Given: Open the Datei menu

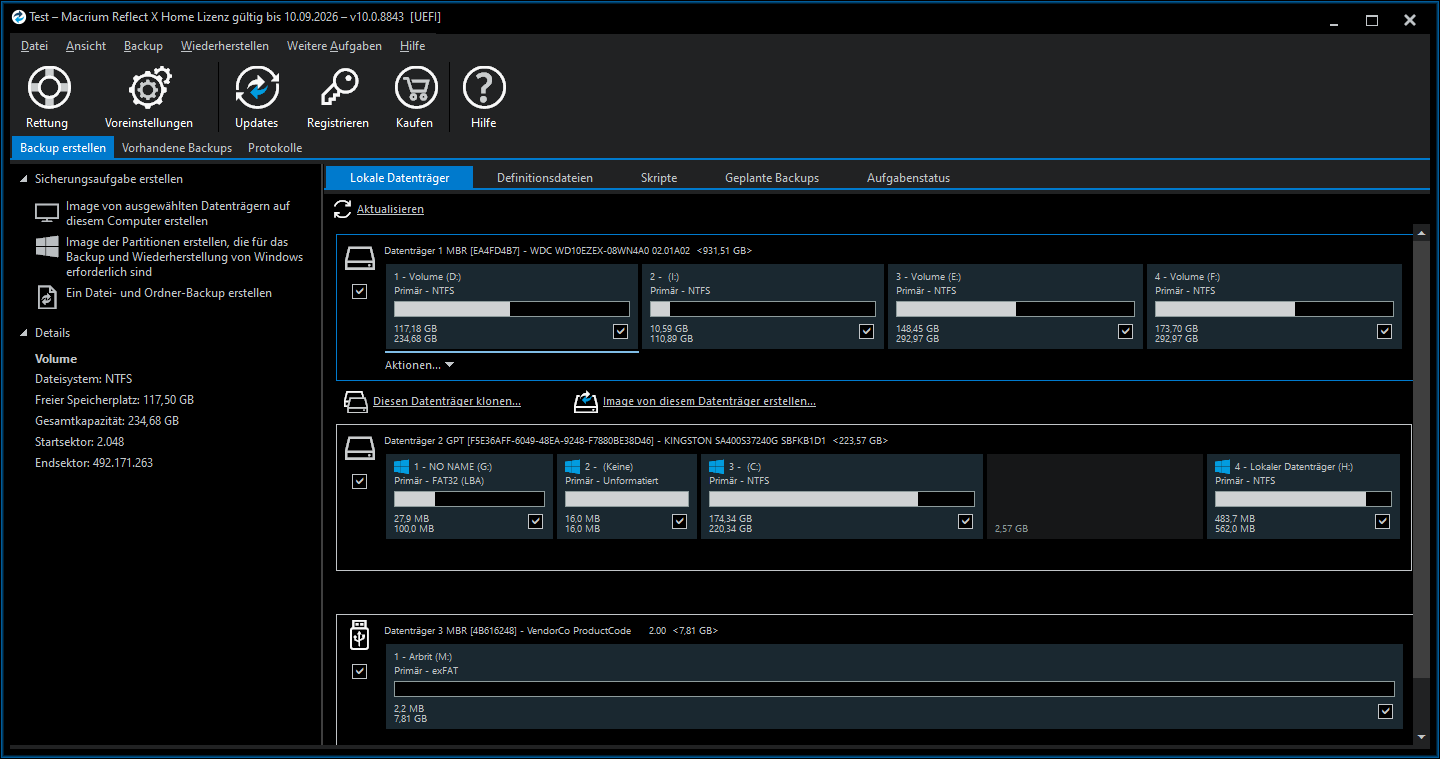Looking at the screenshot, I should click(x=34, y=46).
